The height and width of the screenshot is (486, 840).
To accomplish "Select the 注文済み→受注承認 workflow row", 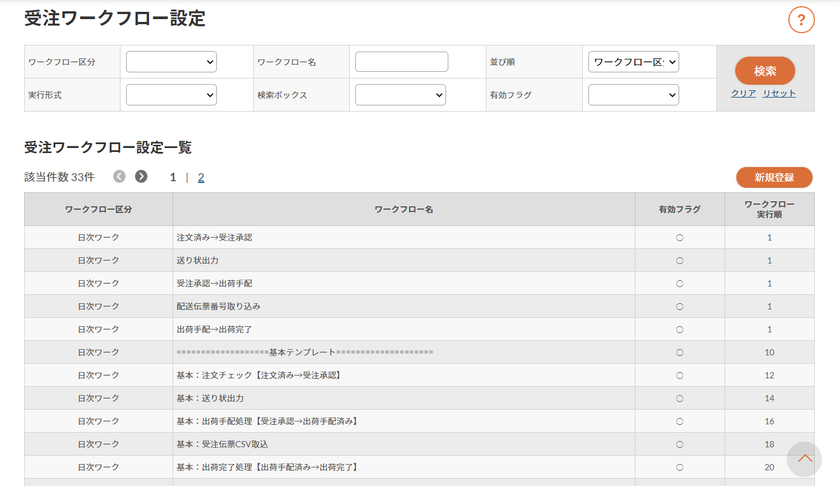I will (419, 237).
